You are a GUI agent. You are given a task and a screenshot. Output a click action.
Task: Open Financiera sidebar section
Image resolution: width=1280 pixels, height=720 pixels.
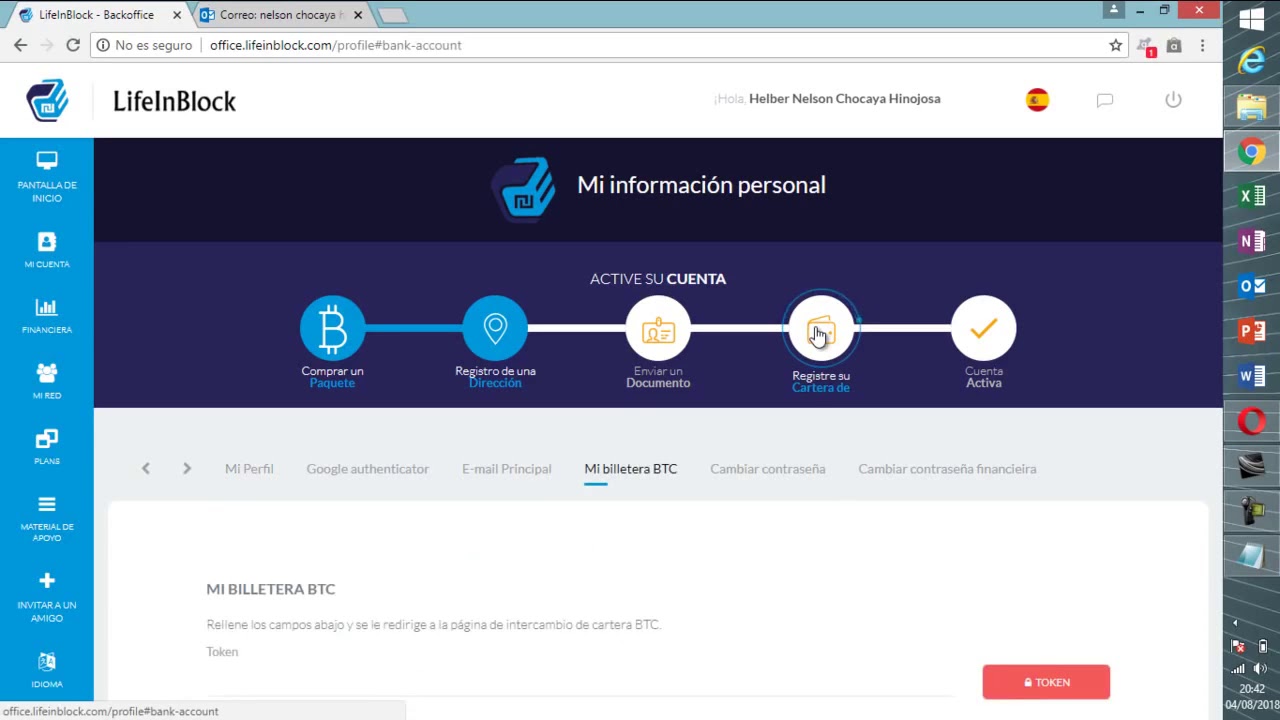pyautogui.click(x=47, y=316)
